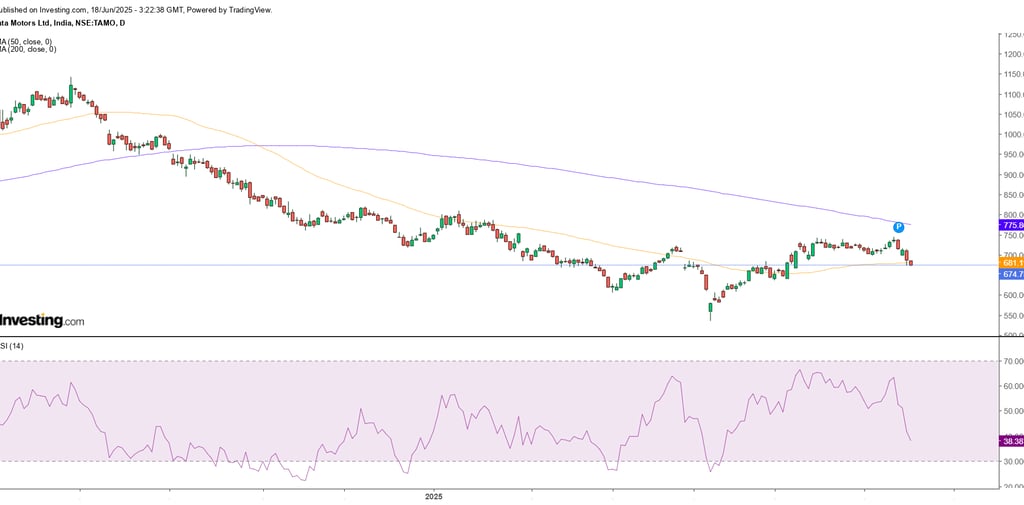Click the 950 price axis label
Viewport: 1024px width, 505px height.
(1014, 155)
